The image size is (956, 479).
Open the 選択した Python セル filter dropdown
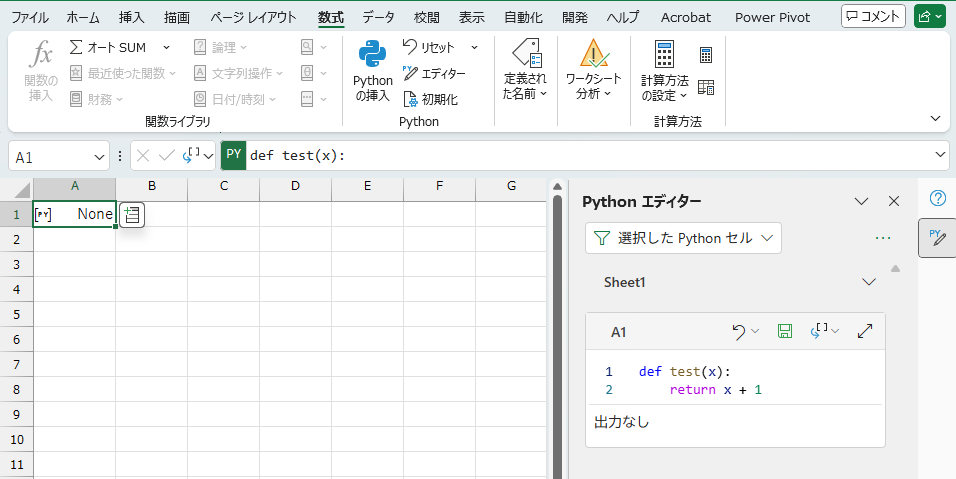point(683,238)
